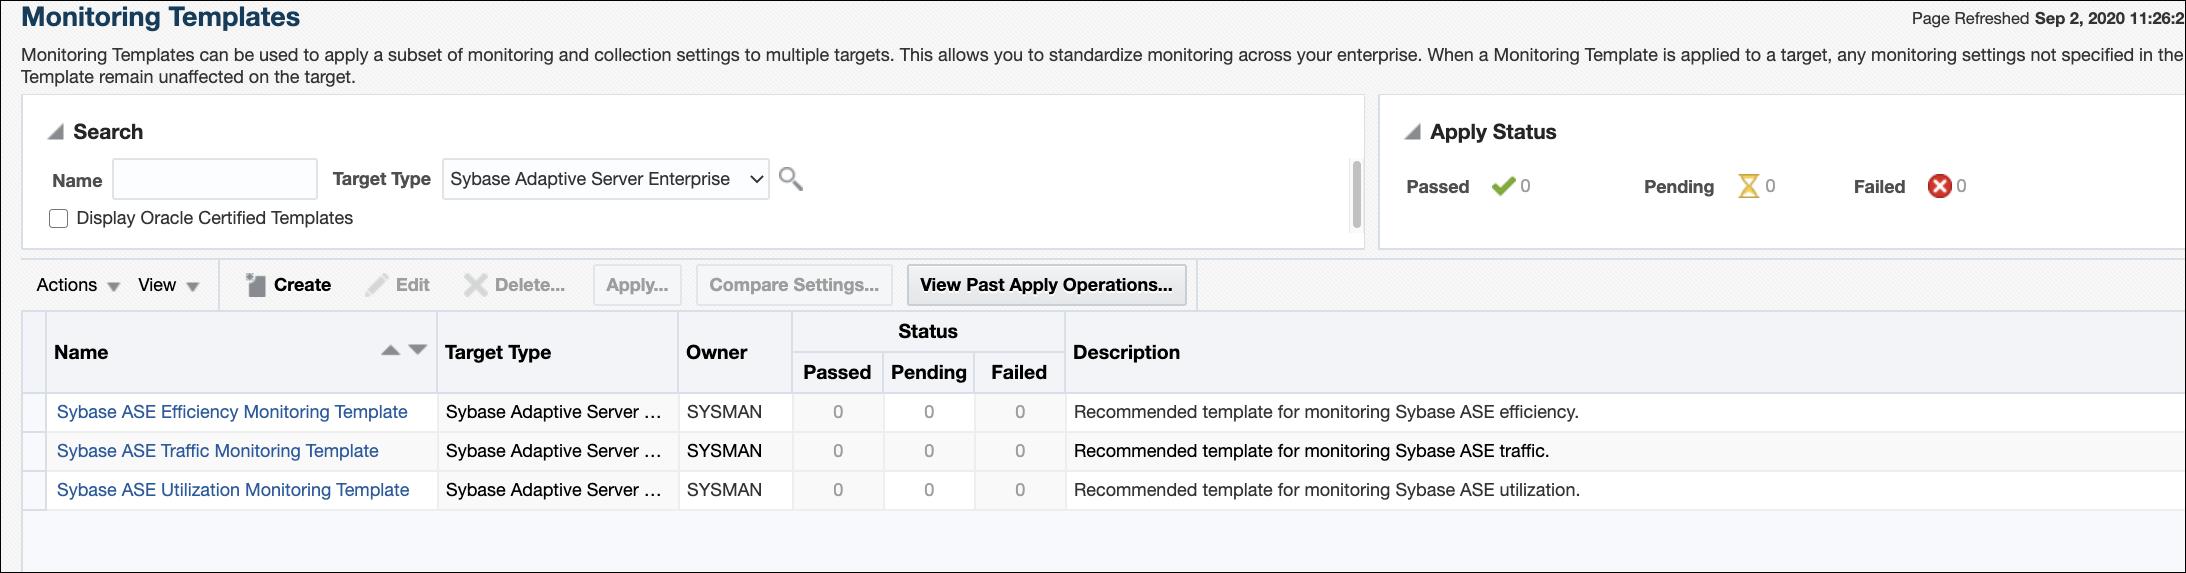This screenshot has width=2186, height=573.
Task: Click the green Passed checkmark icon
Action: tap(1503, 186)
